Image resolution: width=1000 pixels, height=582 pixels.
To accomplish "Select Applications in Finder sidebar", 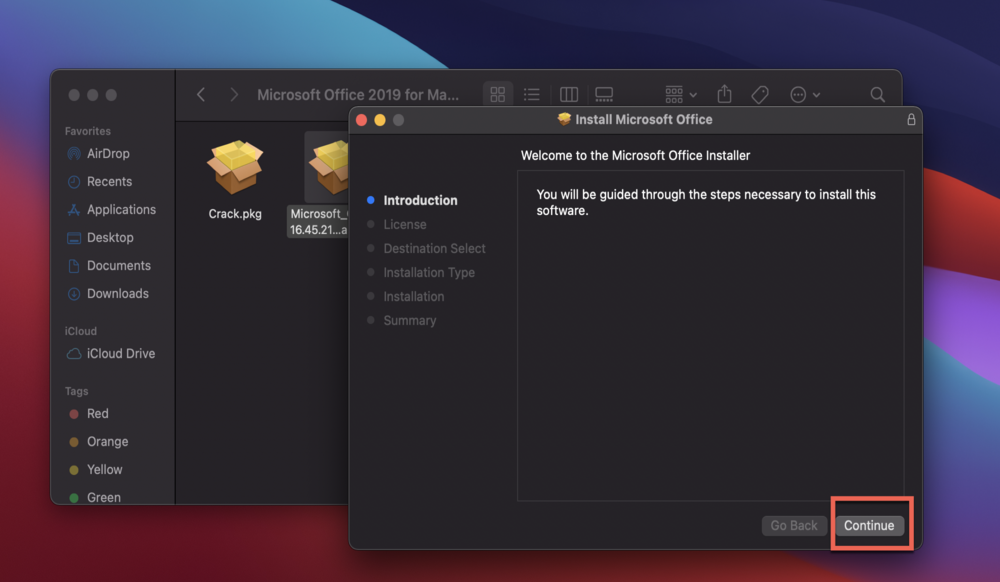I will [x=121, y=210].
